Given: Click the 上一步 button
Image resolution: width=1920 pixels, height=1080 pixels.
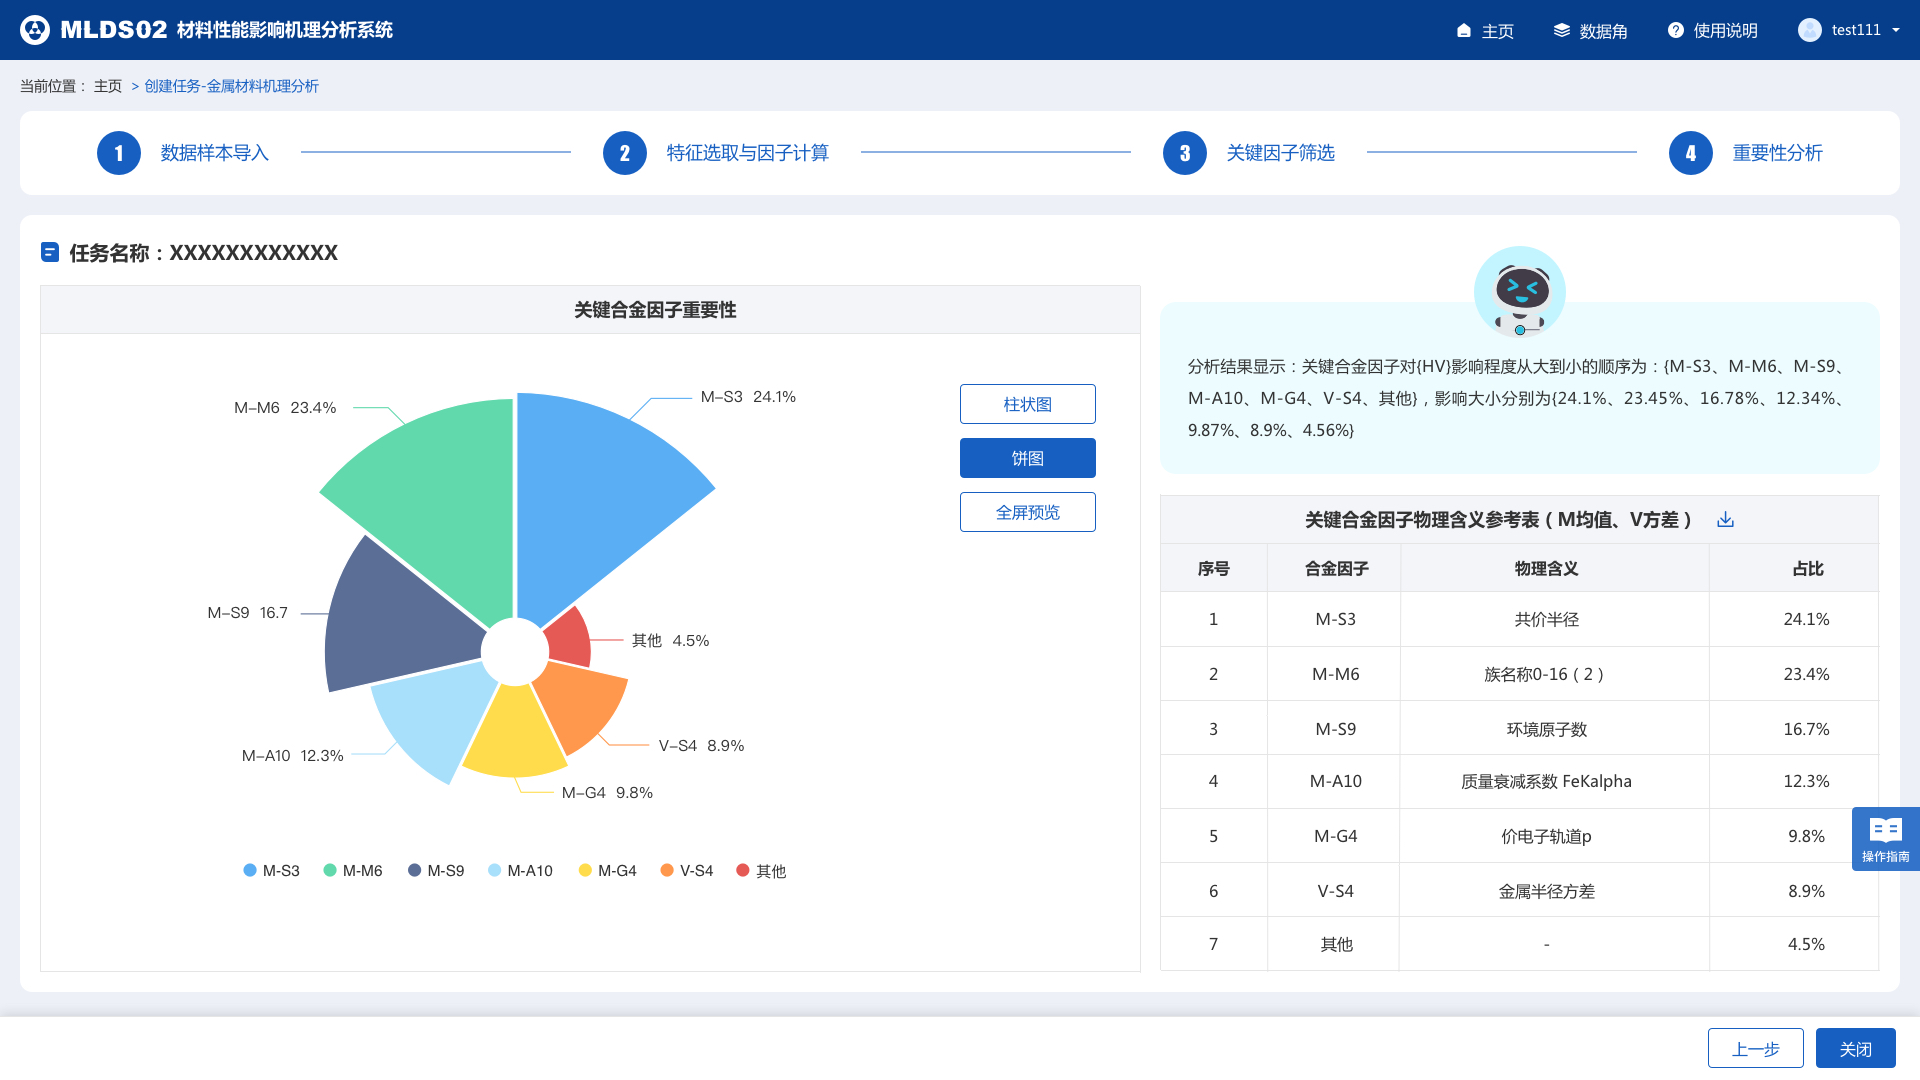Looking at the screenshot, I should click(1755, 1048).
